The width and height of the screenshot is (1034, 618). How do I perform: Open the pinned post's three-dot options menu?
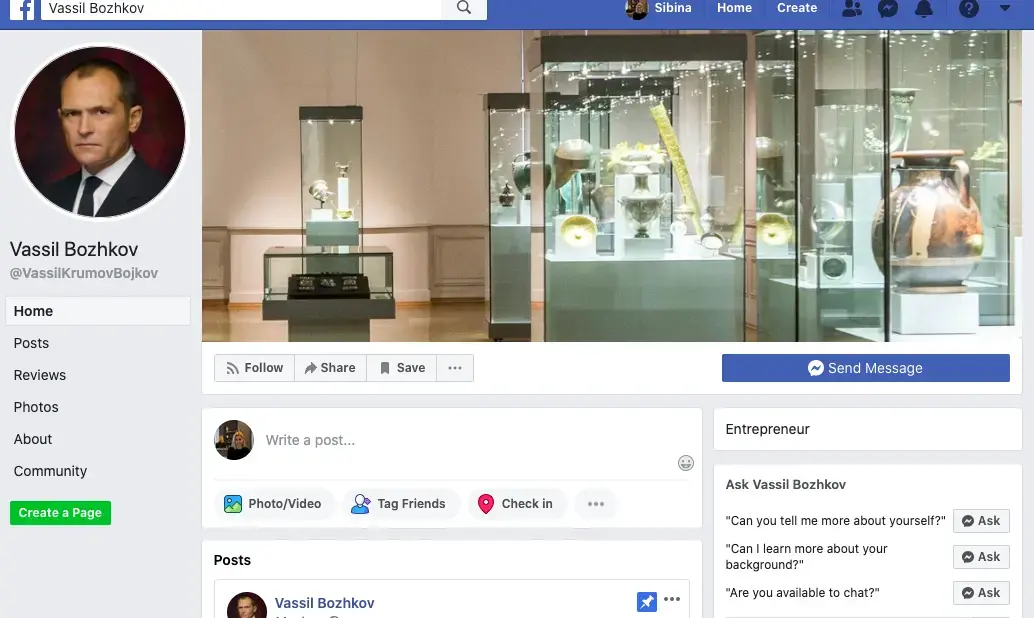click(672, 600)
